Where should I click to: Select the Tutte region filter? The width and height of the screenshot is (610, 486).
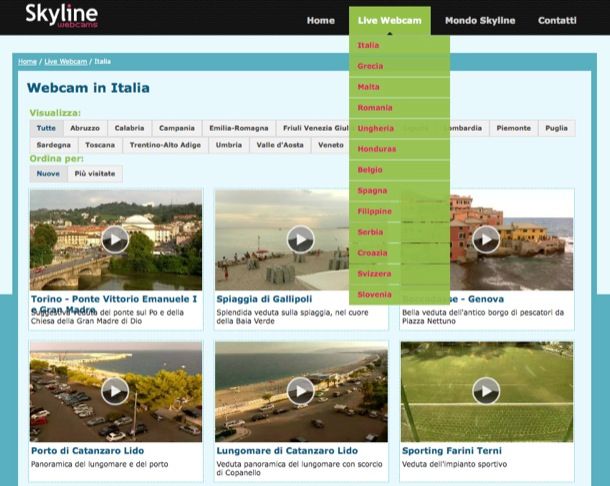tap(46, 128)
